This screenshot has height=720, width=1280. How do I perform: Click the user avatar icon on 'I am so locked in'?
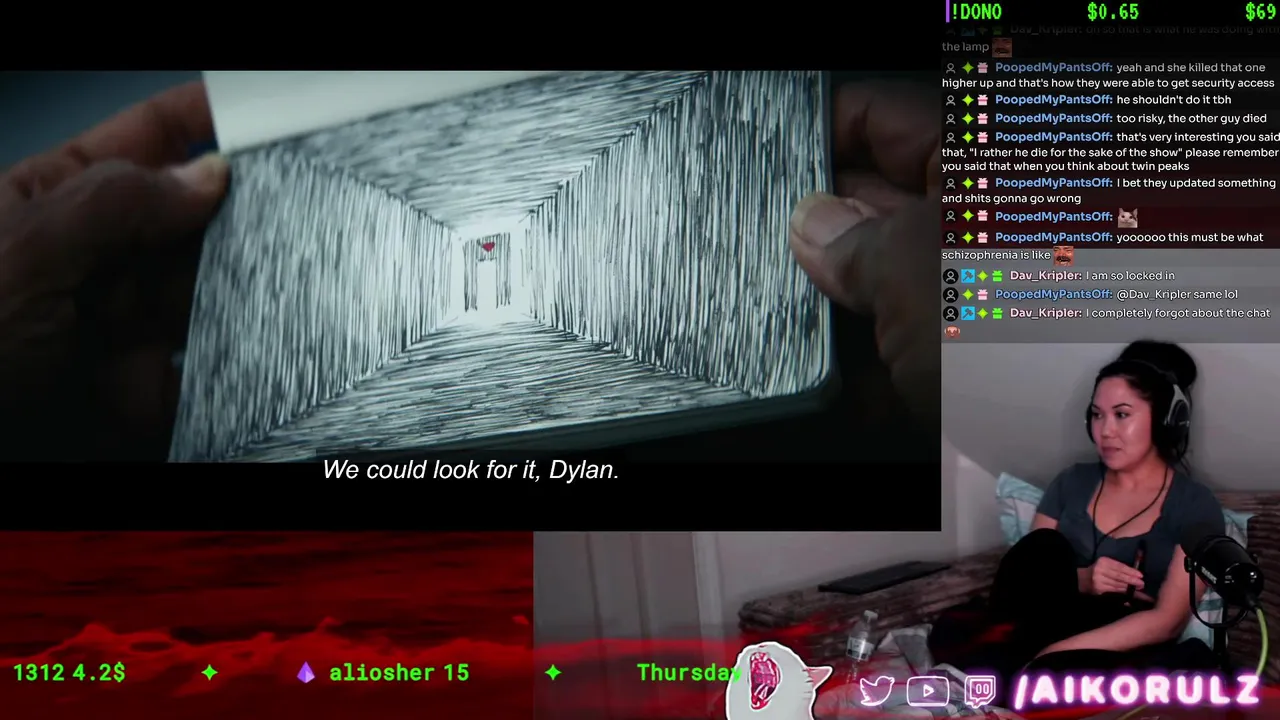[x=950, y=276]
